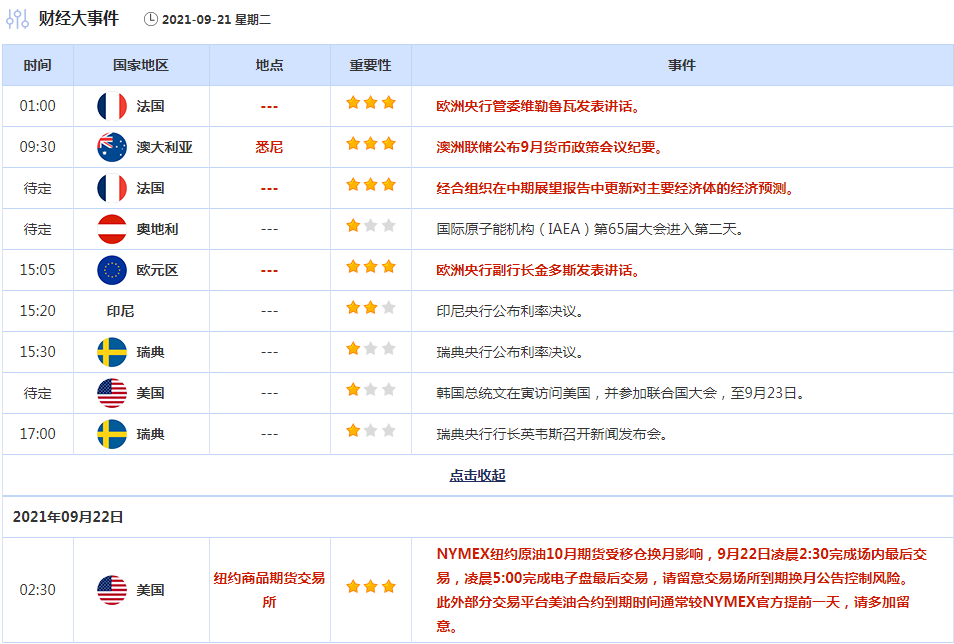Click the clock icon next to the date
Image resolution: width=954 pixels, height=644 pixels.
click(151, 19)
